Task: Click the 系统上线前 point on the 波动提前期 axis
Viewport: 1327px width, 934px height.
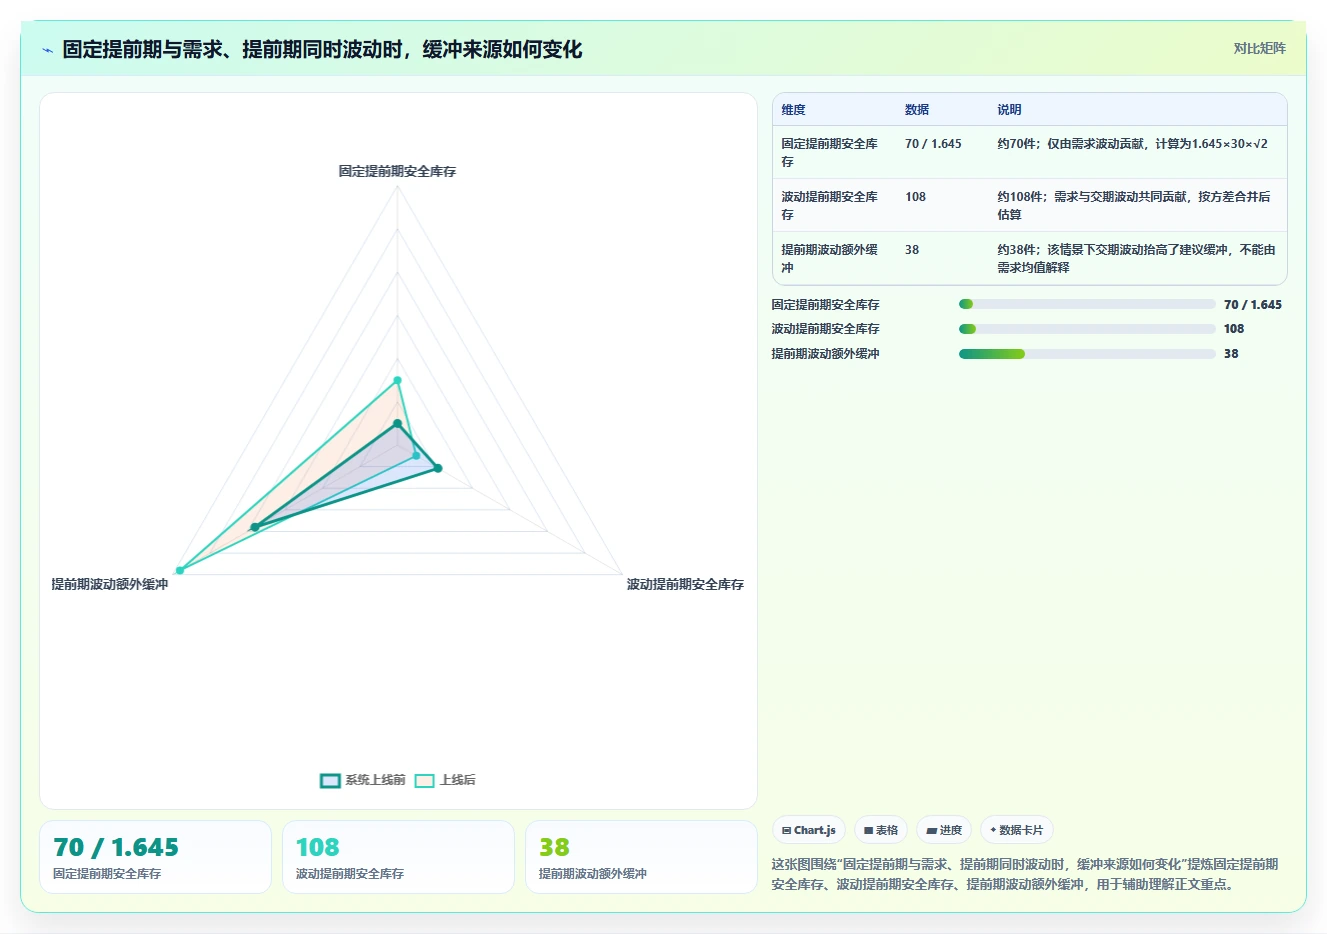Action: click(x=437, y=468)
